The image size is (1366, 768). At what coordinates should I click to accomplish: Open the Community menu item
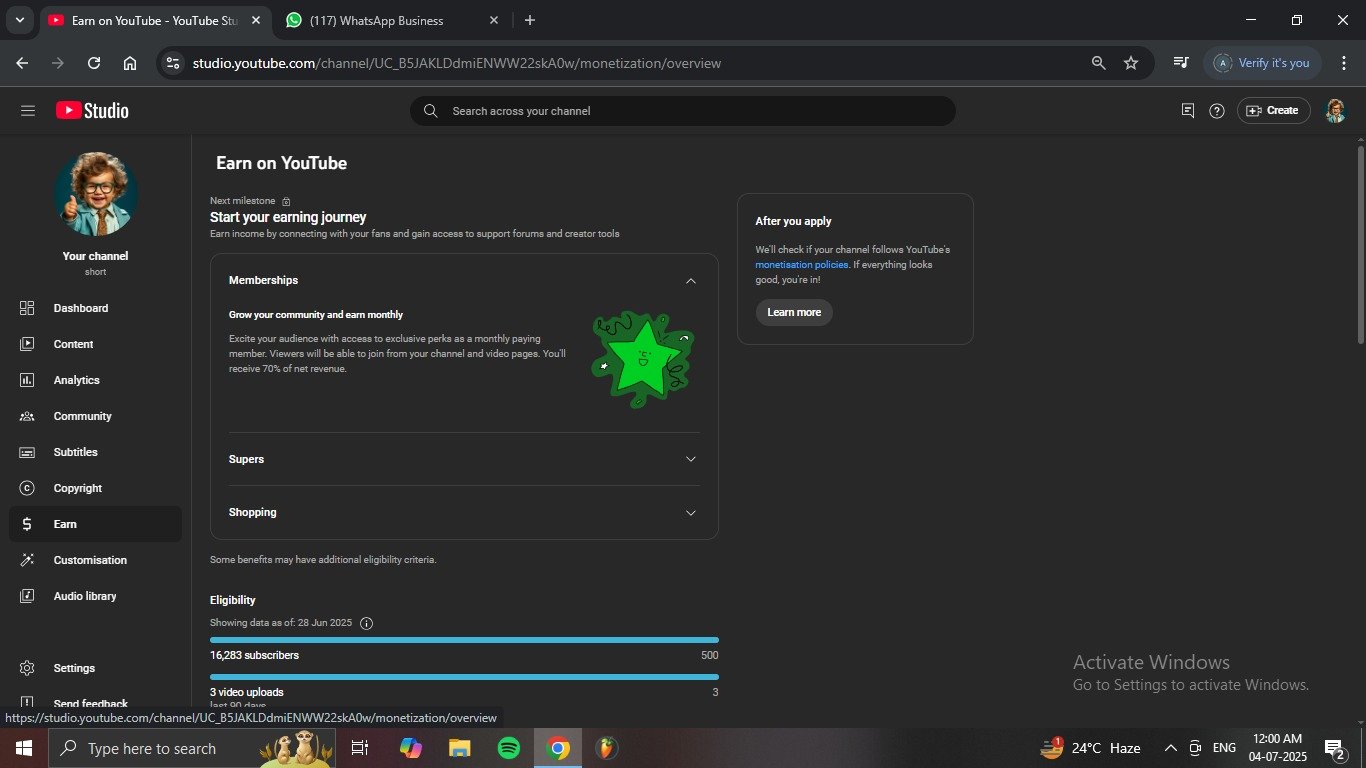coord(95,416)
